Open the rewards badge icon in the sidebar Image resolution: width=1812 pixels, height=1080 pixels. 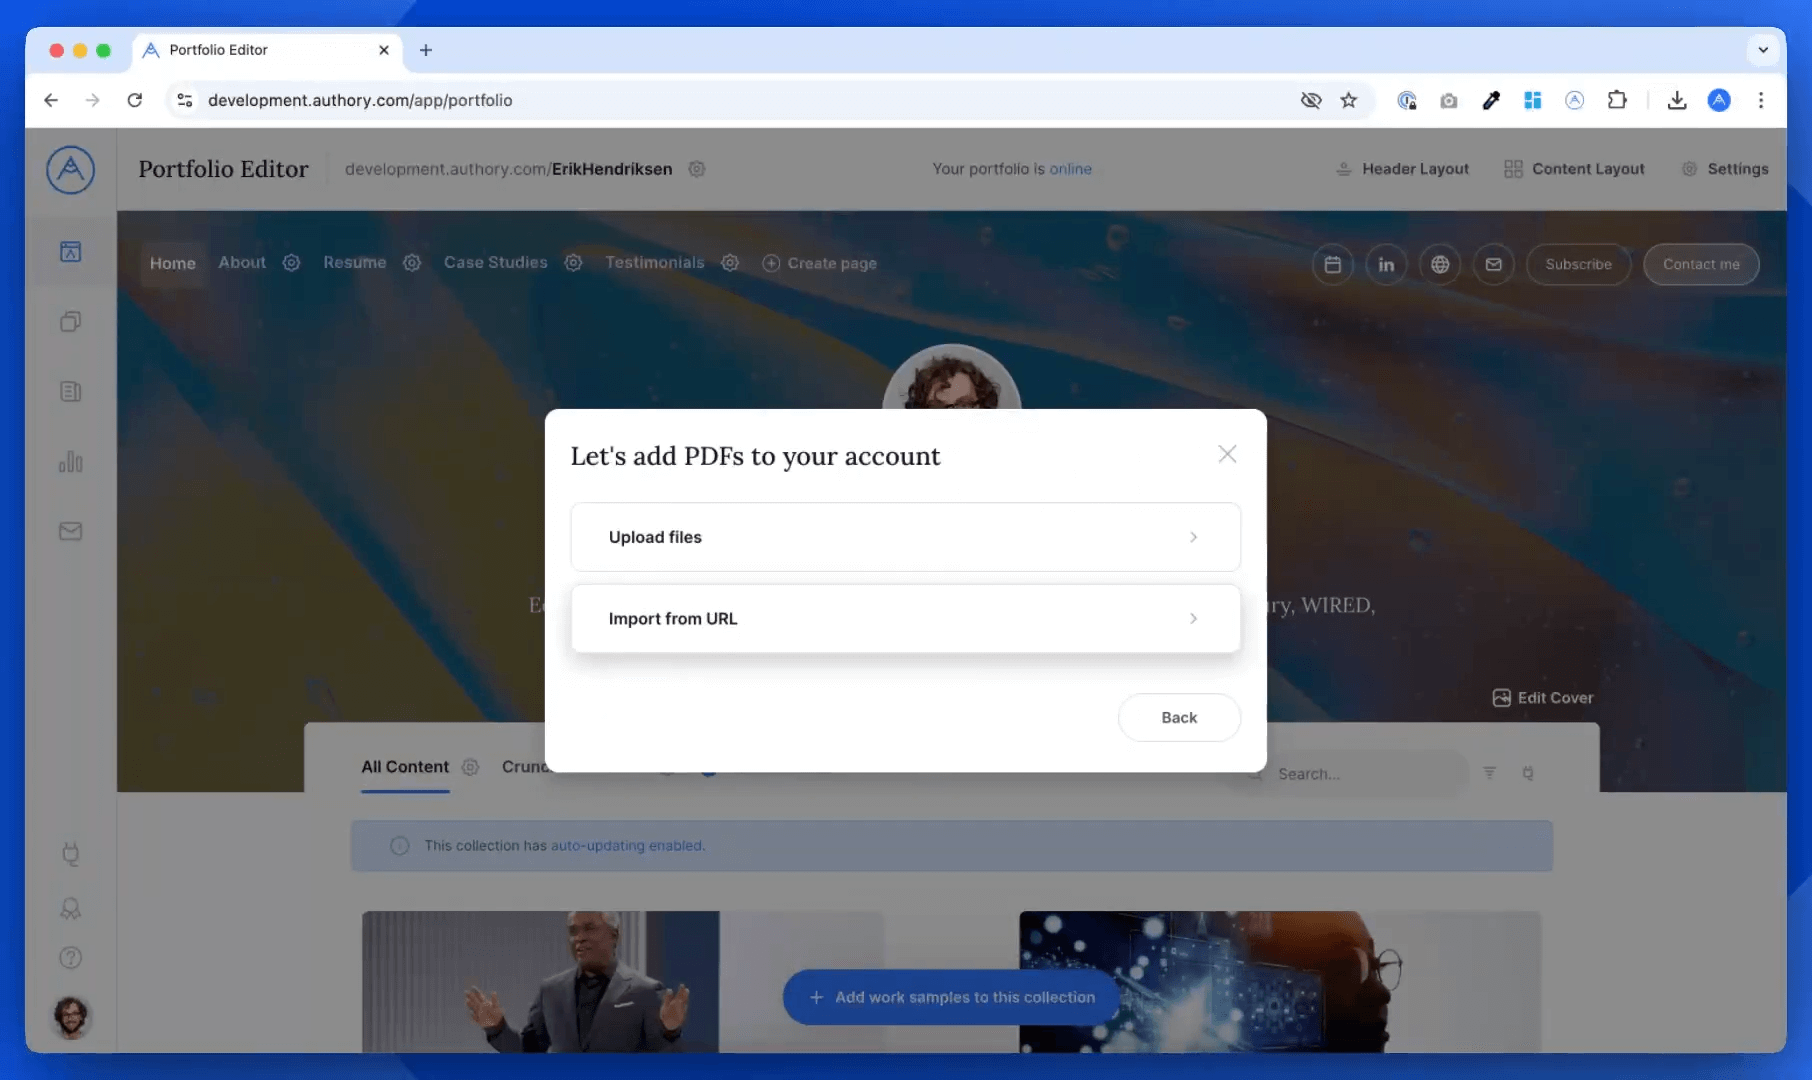pos(70,908)
